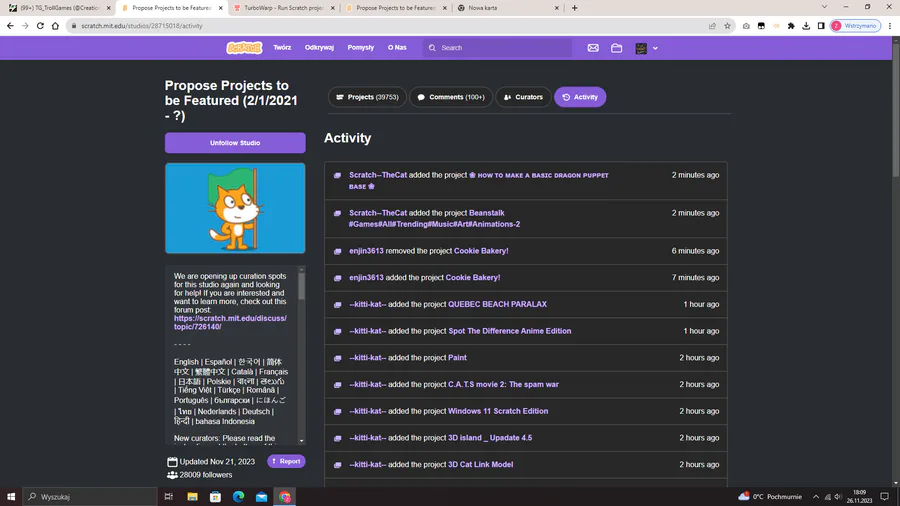The image size is (900, 506).
Task: Switch to the Comments (100+) tab
Action: [x=451, y=97]
